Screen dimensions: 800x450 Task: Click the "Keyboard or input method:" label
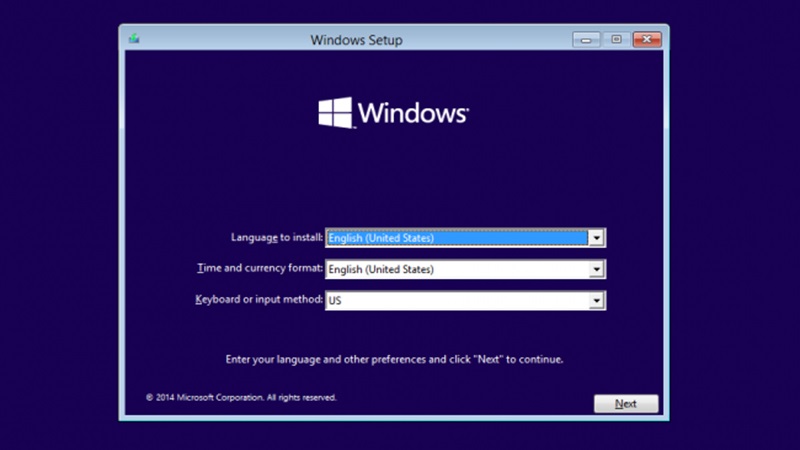coord(259,299)
